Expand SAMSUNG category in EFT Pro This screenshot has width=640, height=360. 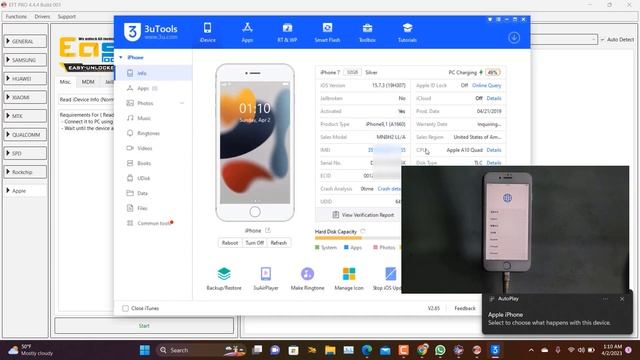click(25, 60)
